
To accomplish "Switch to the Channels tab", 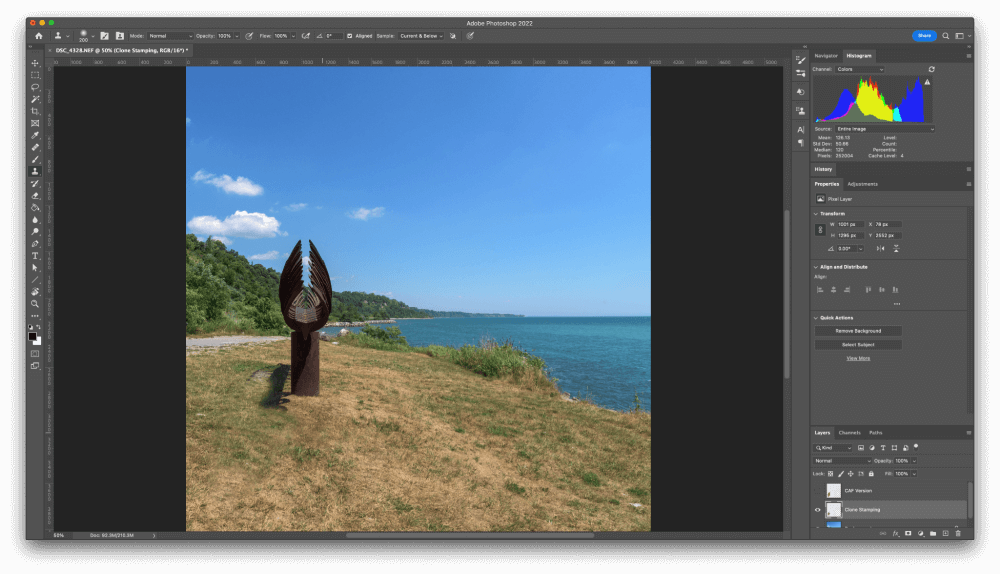I will [849, 433].
